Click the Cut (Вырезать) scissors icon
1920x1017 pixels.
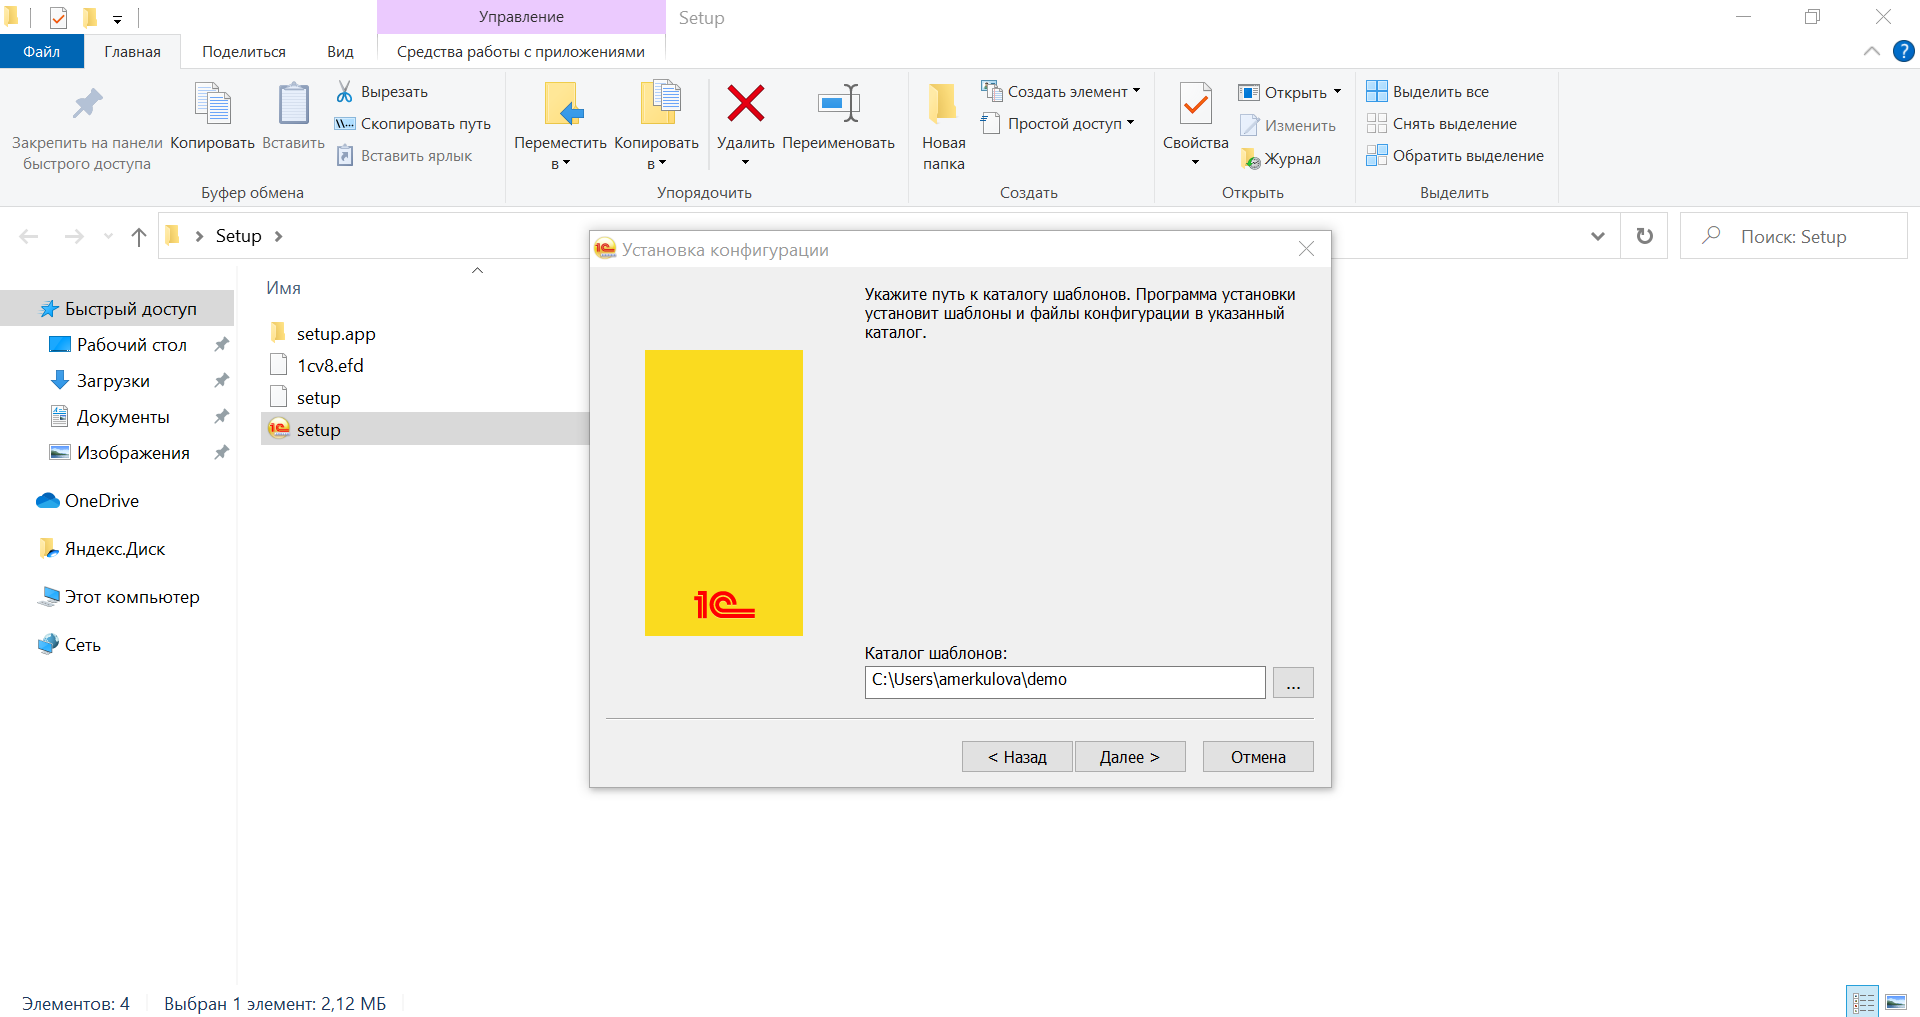[x=345, y=92]
